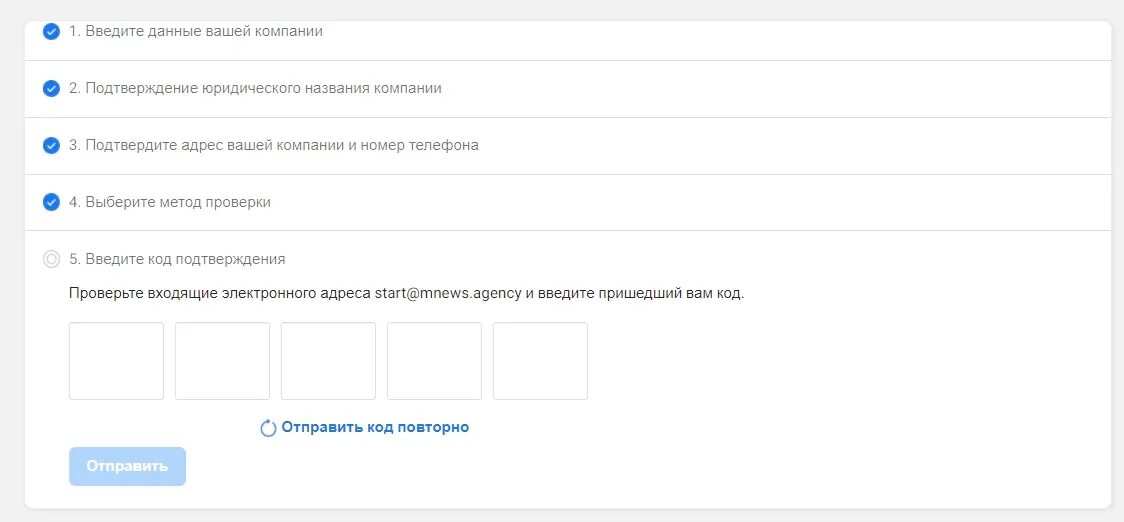Viewport: 1124px width, 522px height.
Task: Click the empty circle indicator for step 5
Action: 51,259
